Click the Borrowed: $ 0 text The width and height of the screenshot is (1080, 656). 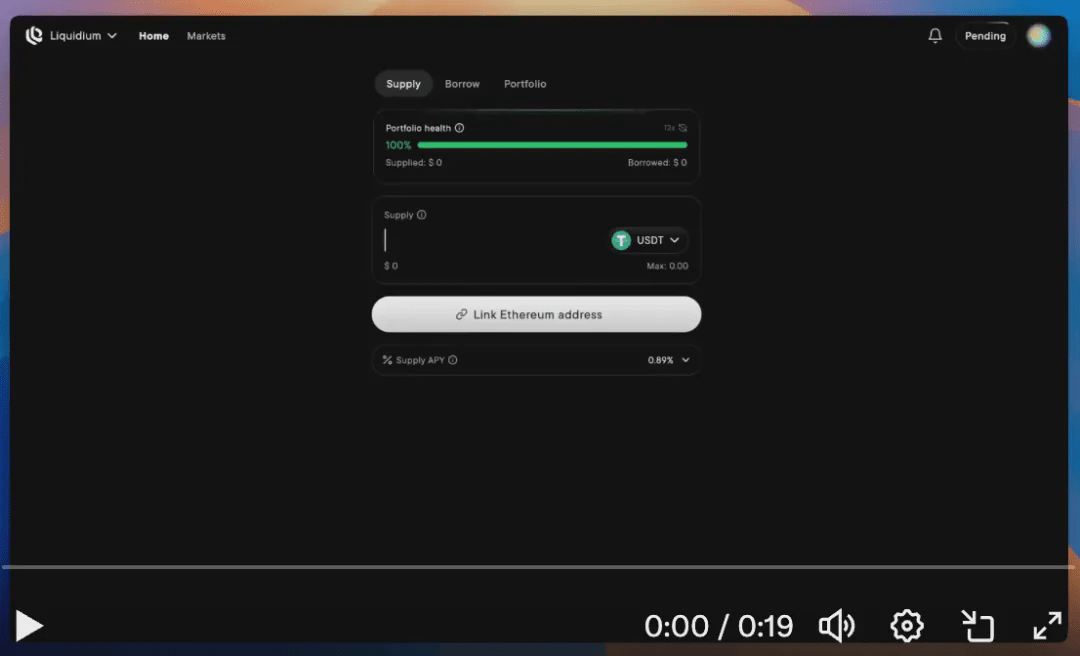(657, 163)
